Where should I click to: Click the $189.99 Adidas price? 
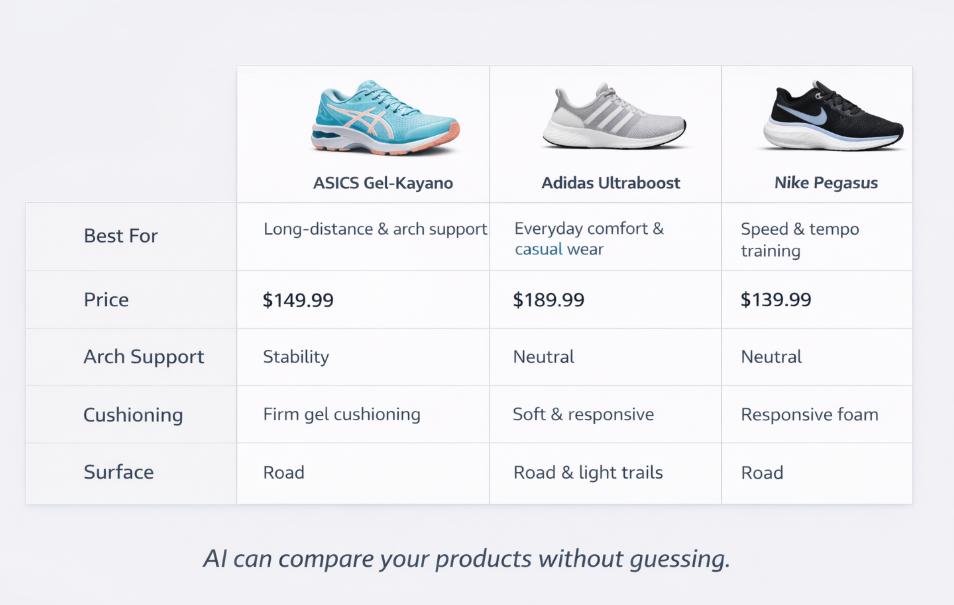tap(549, 300)
